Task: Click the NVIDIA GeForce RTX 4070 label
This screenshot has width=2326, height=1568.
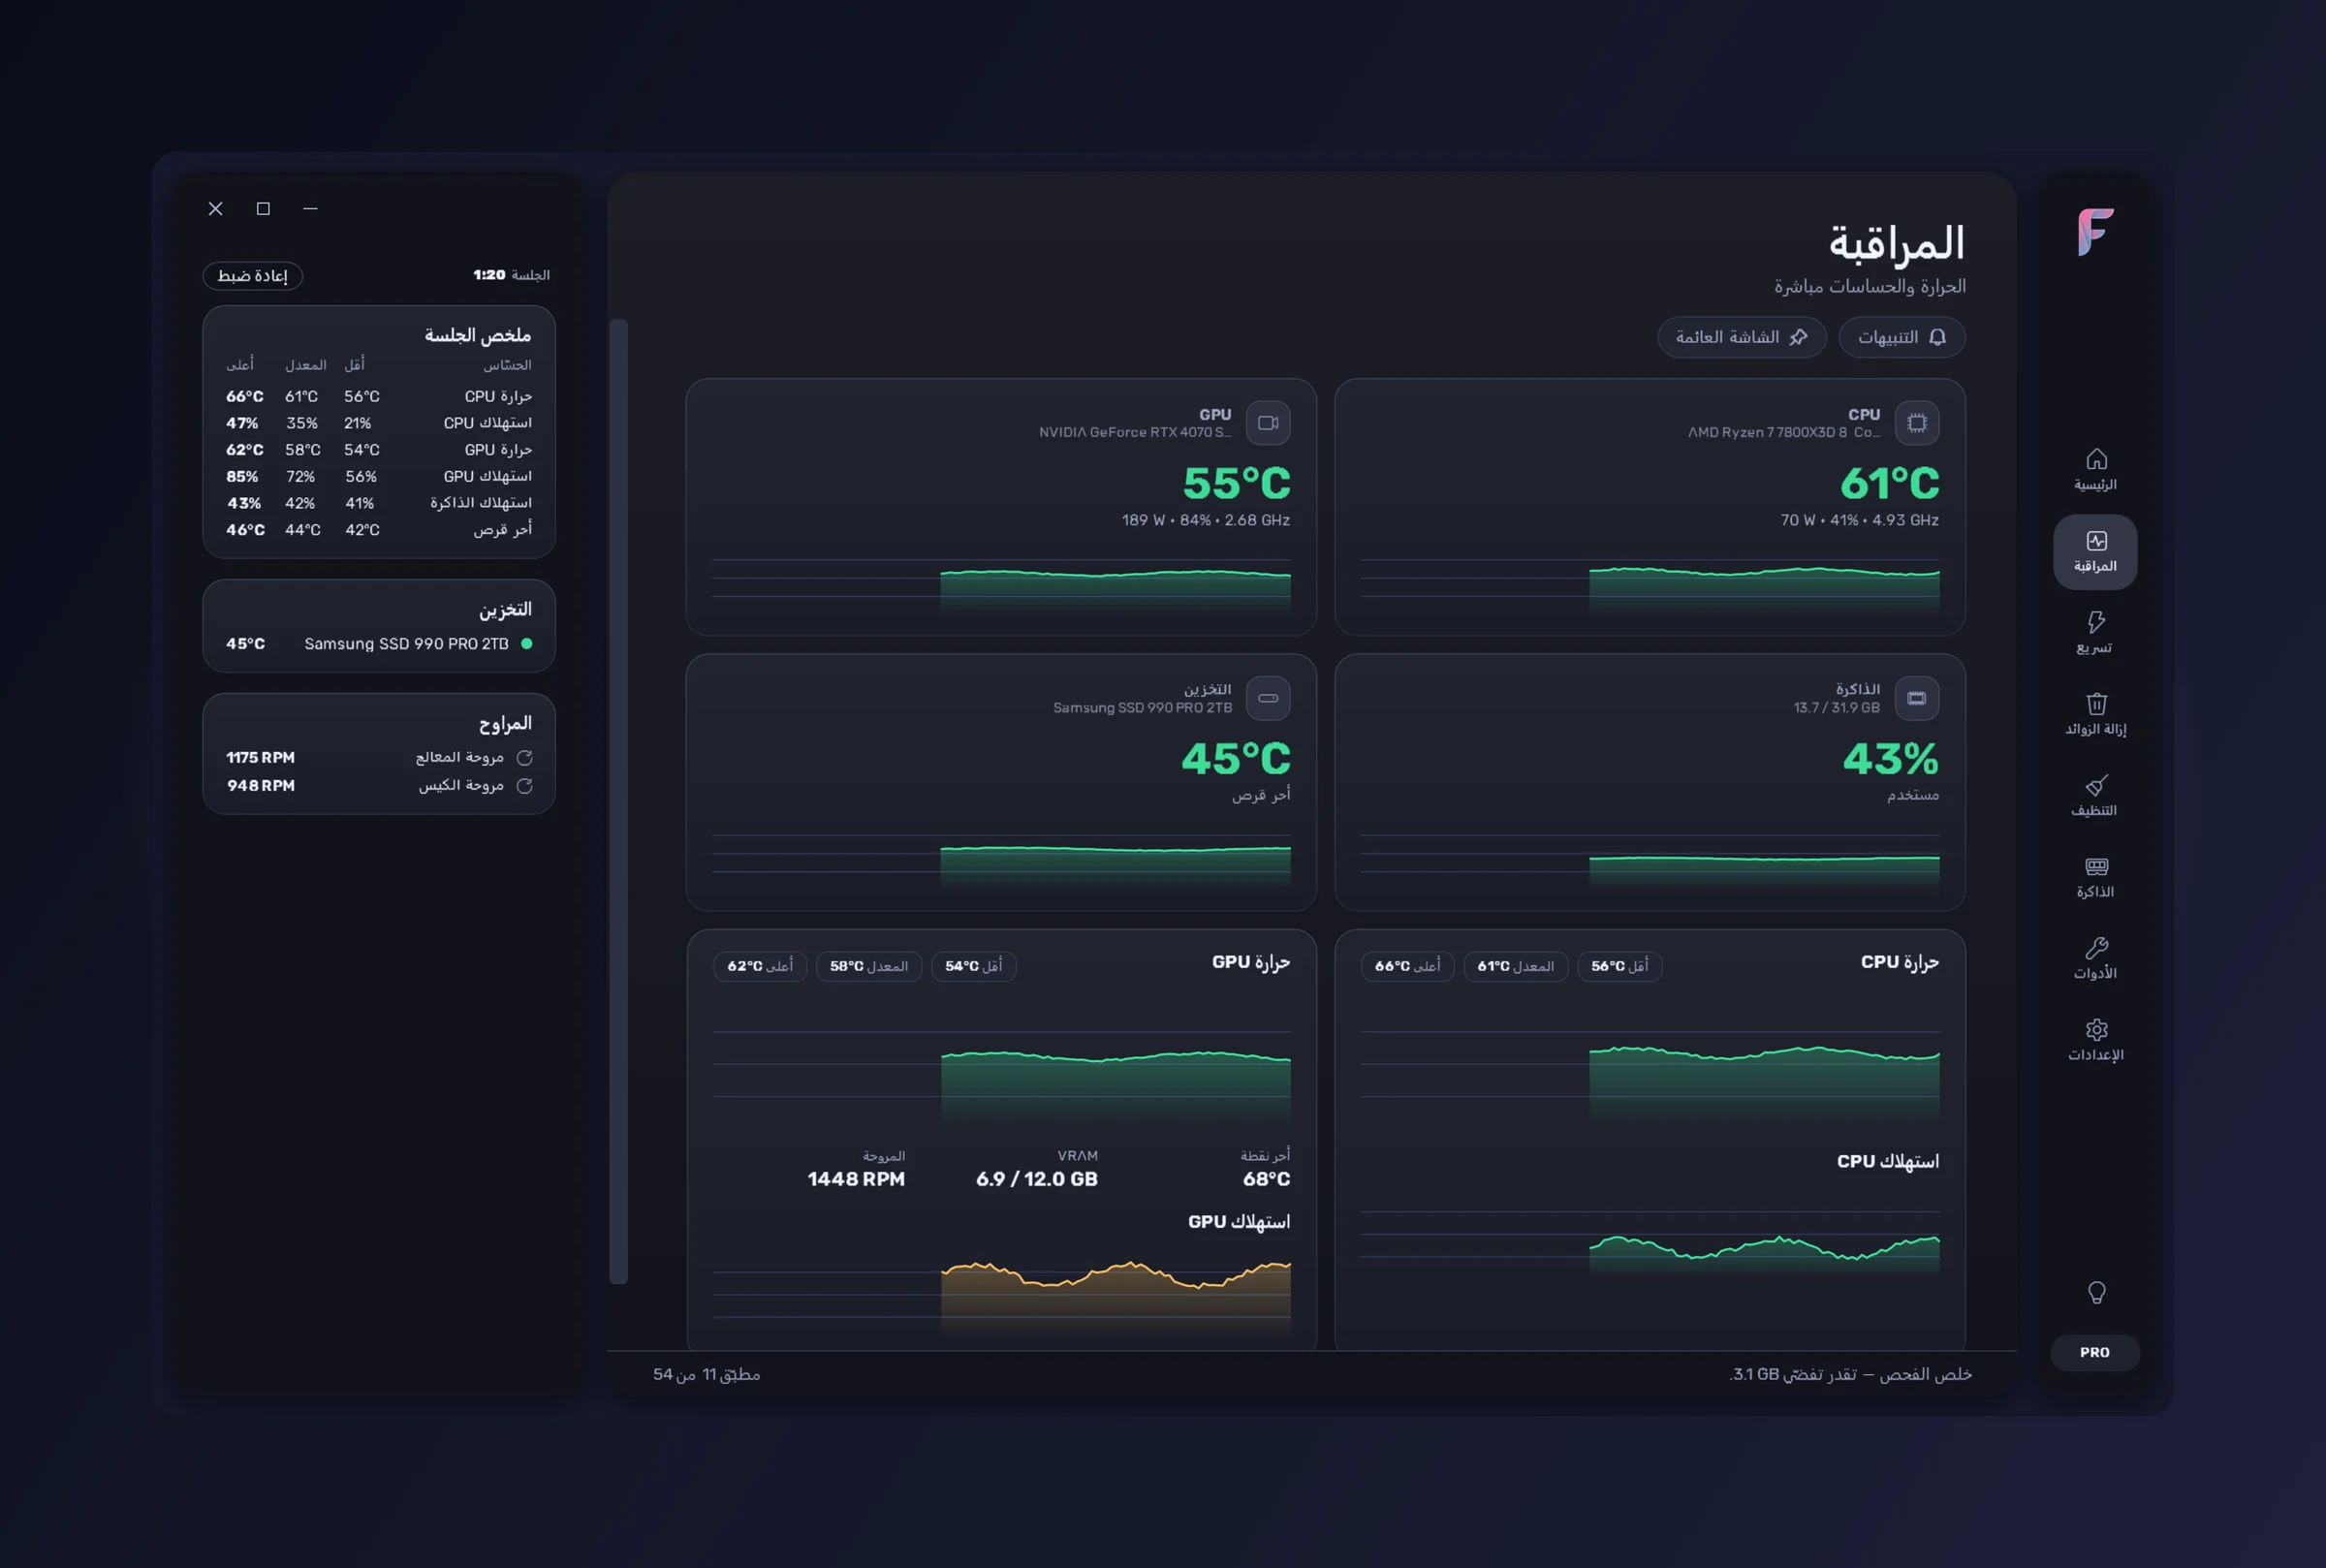Action: pos(1135,433)
